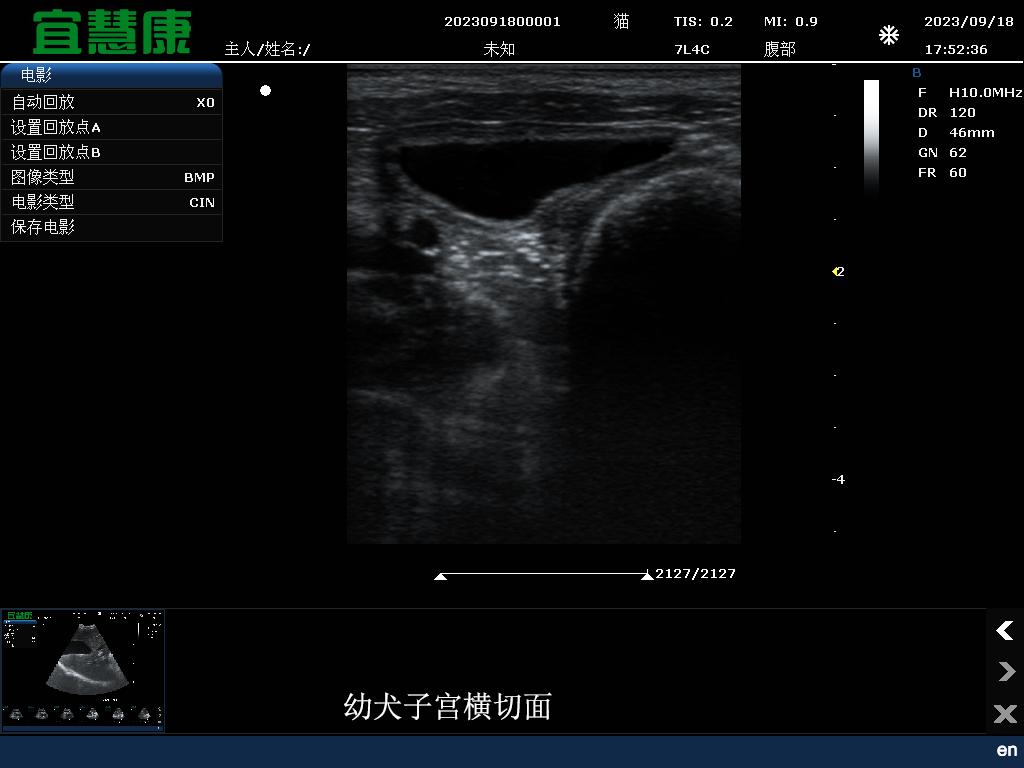Click the cine loop end triangle marker
The width and height of the screenshot is (1024, 768).
pyautogui.click(x=647, y=576)
